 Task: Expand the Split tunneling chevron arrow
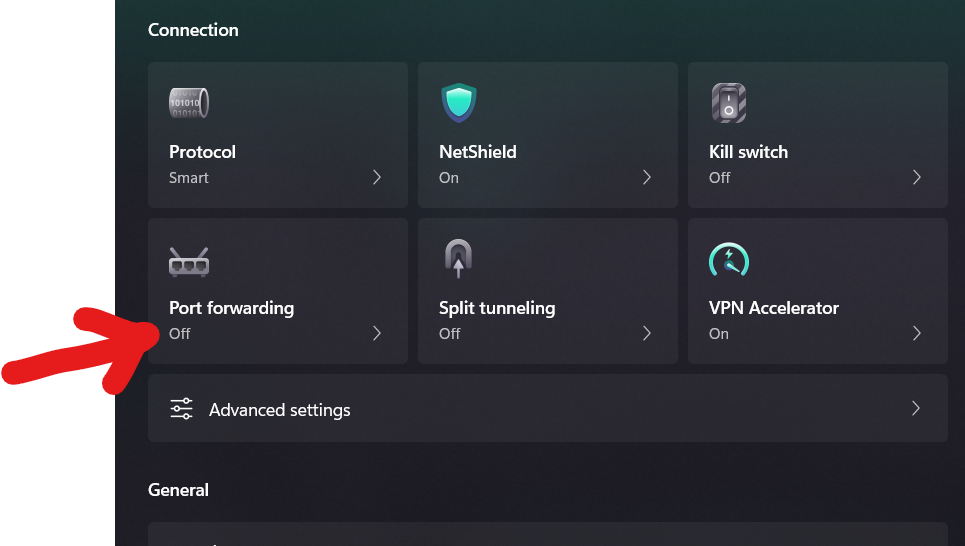(x=647, y=333)
